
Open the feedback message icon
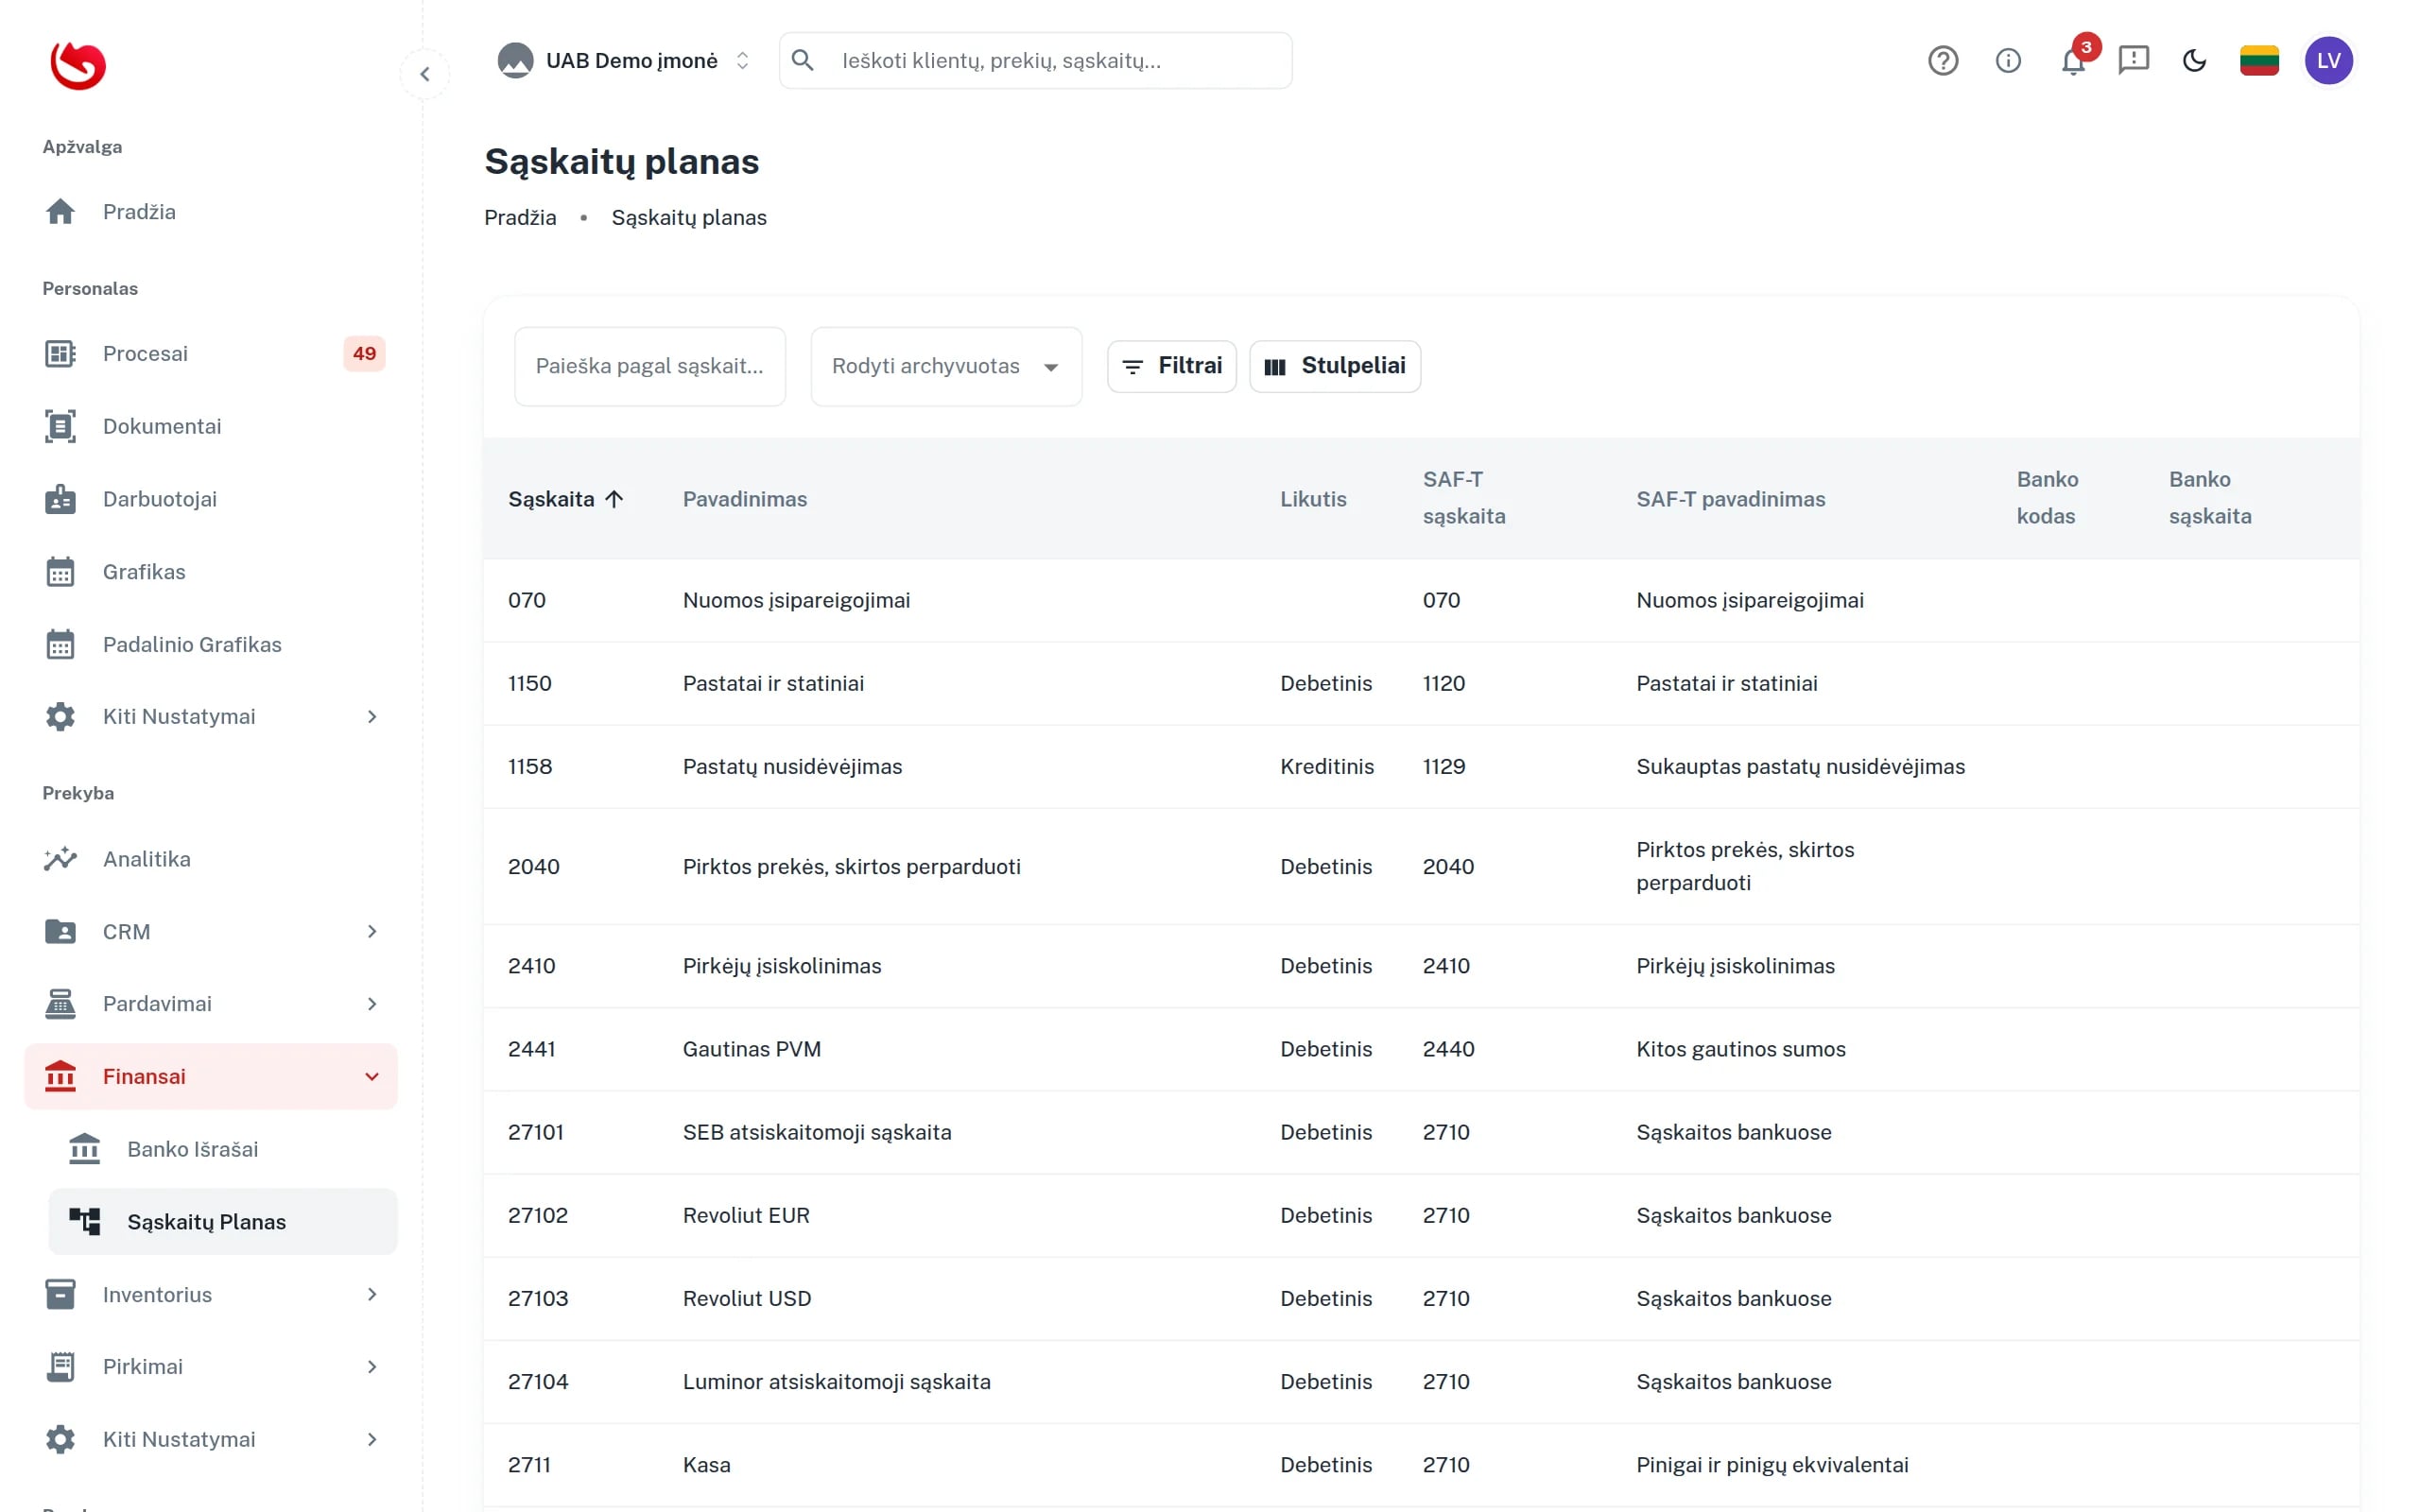click(2133, 61)
